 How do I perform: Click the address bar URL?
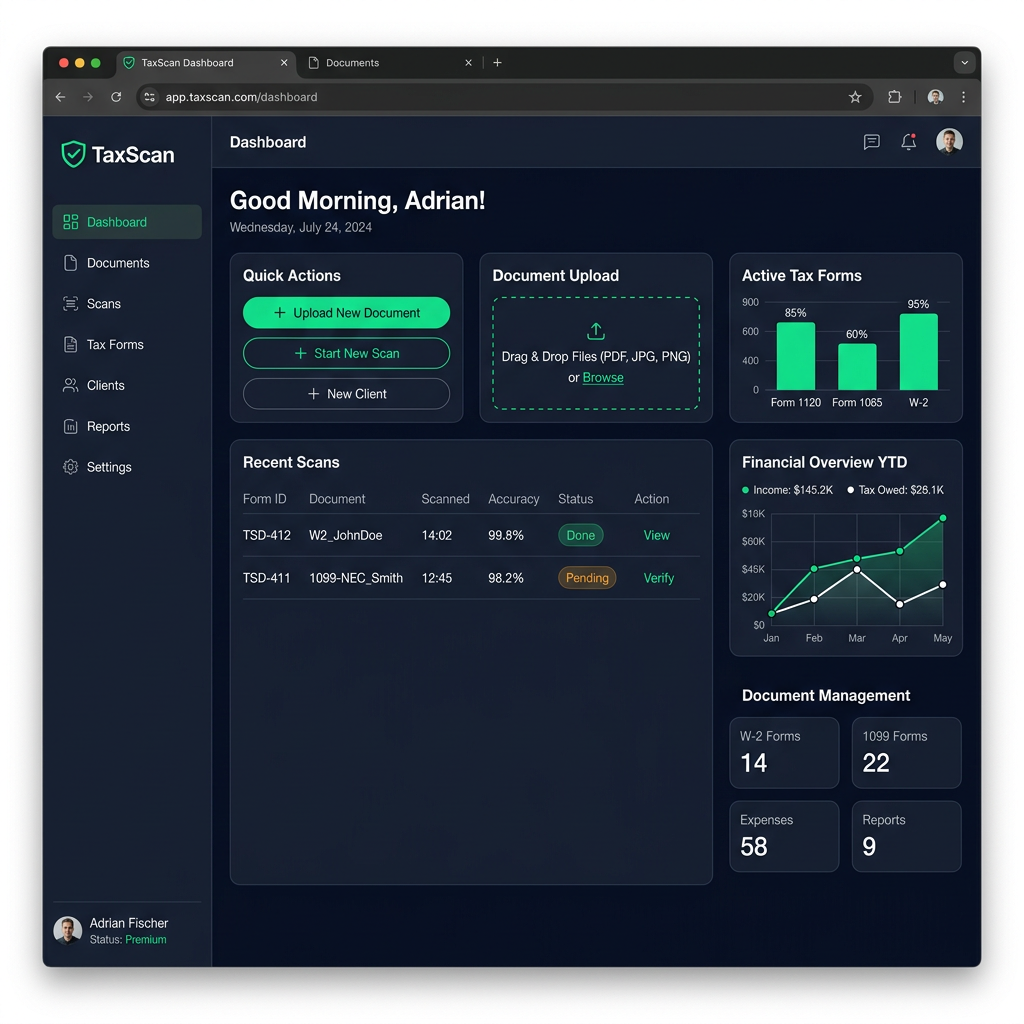coord(242,97)
